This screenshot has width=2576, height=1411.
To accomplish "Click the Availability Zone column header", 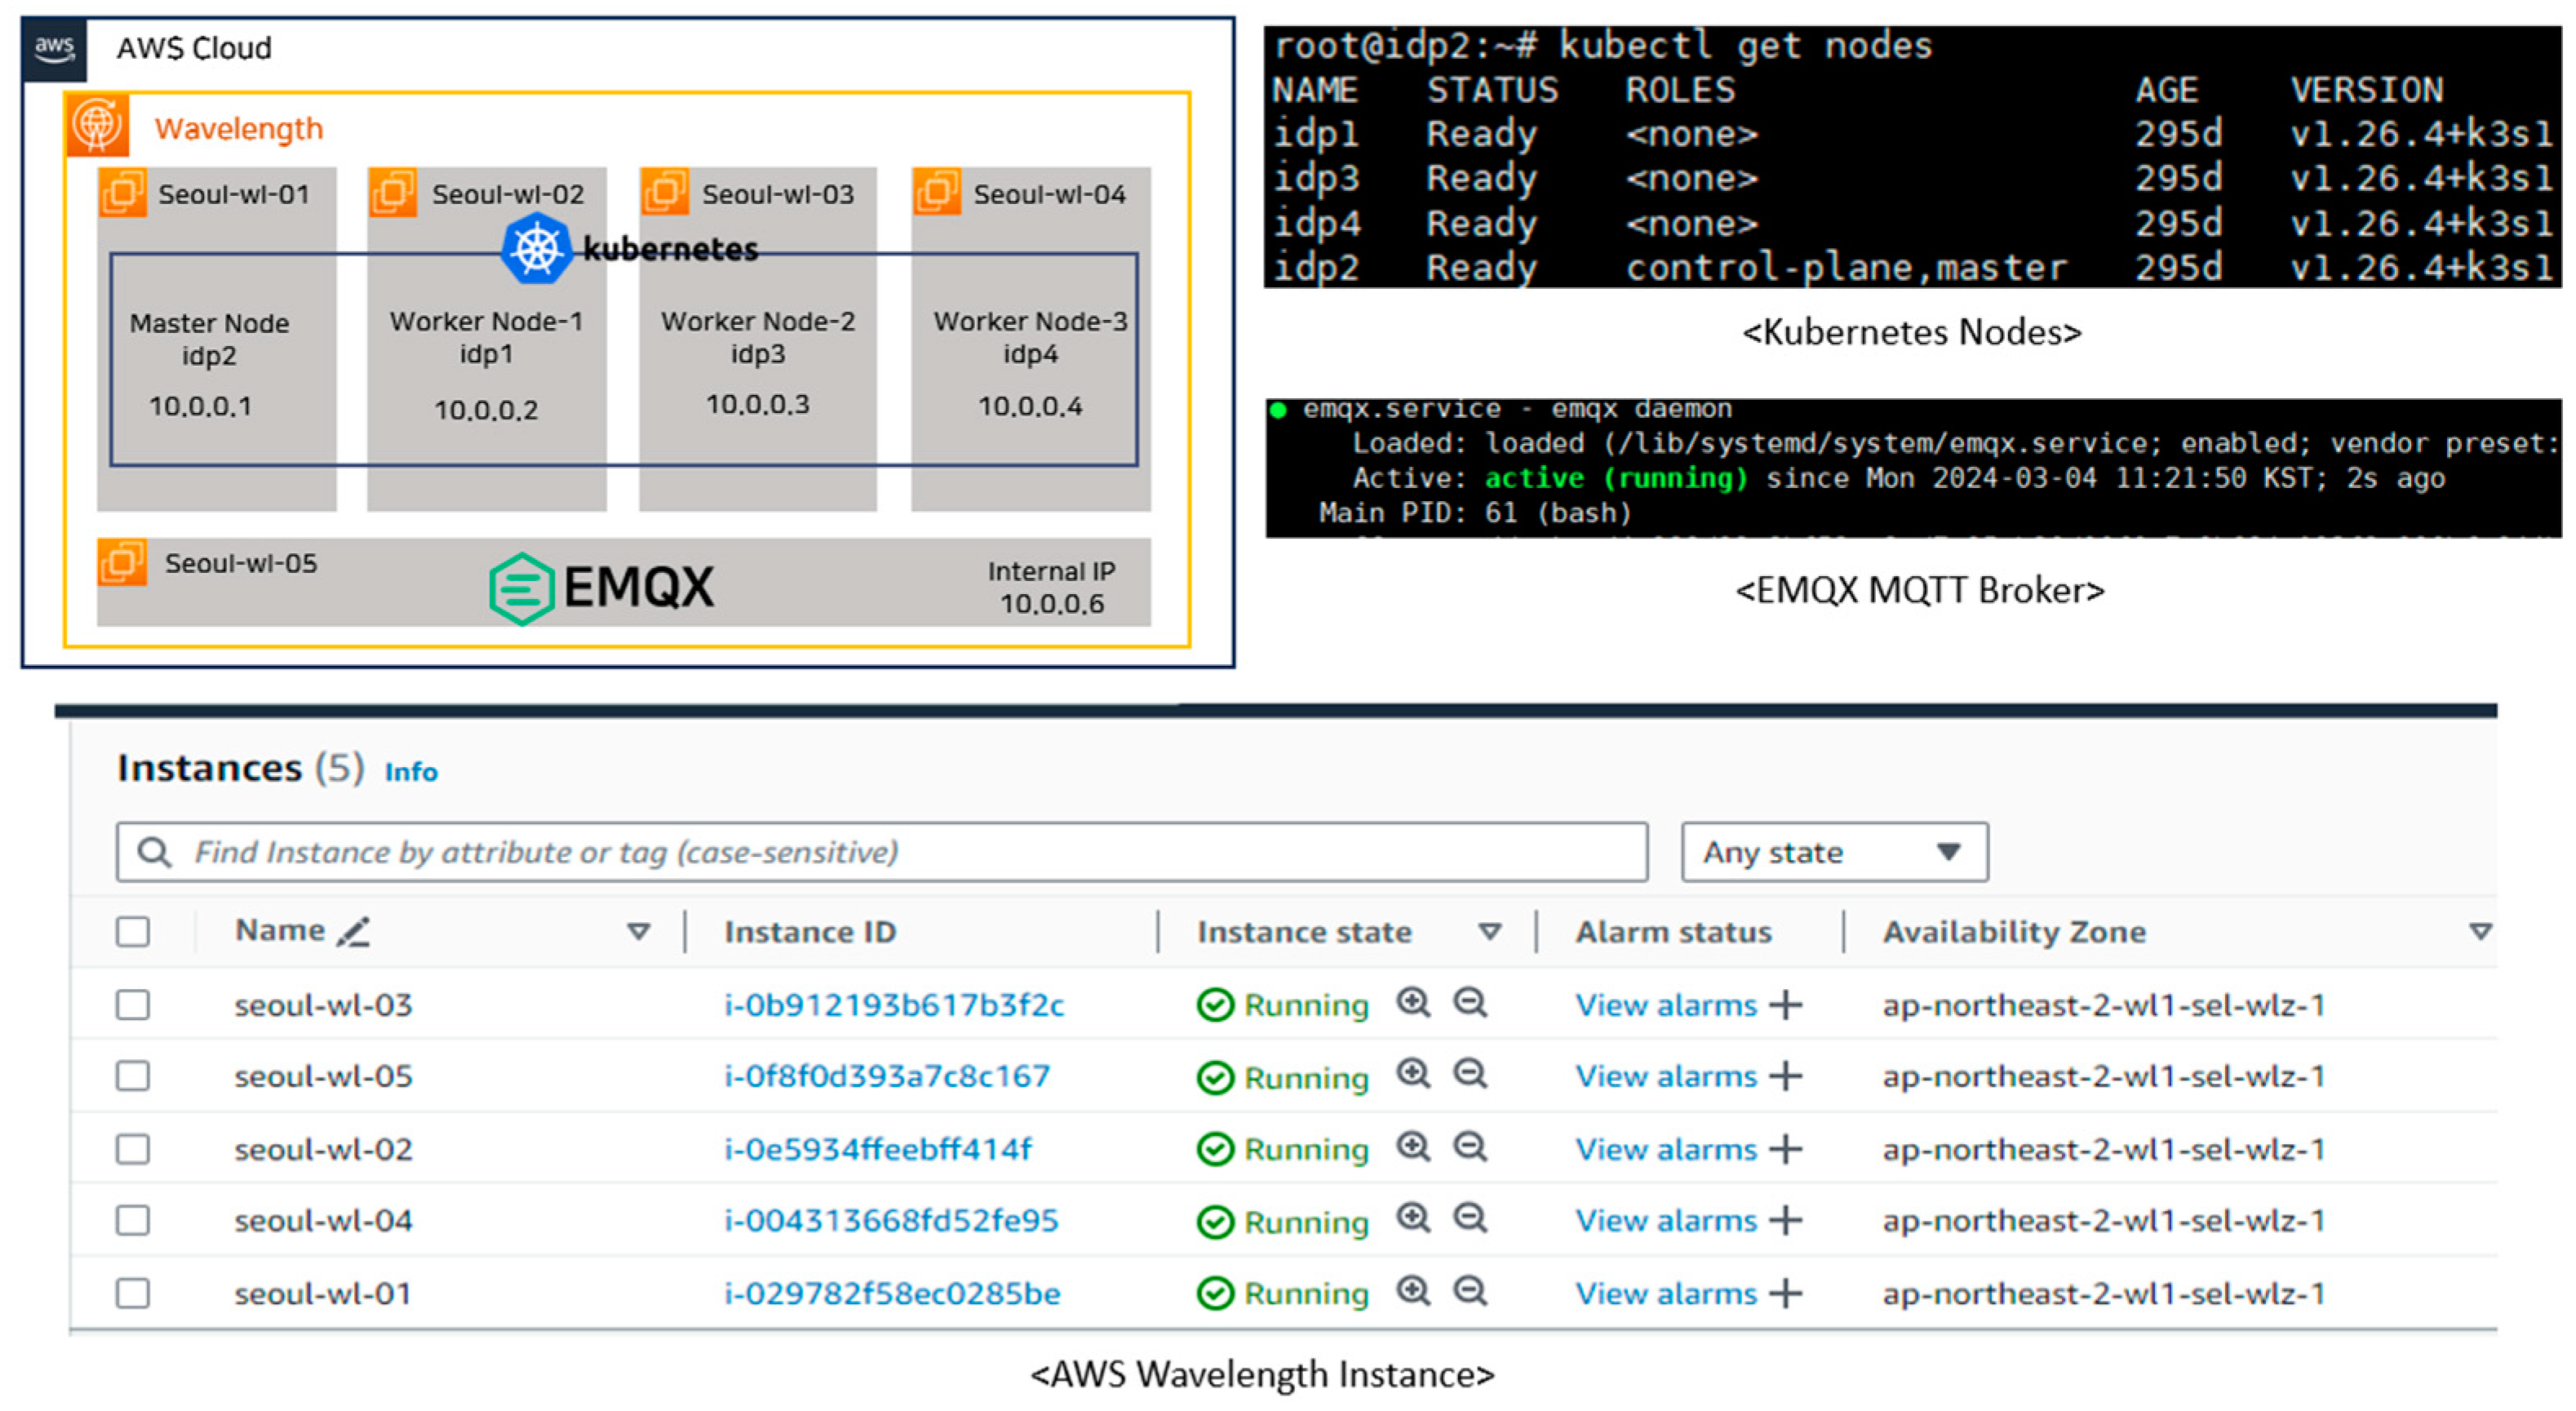I will [2013, 931].
